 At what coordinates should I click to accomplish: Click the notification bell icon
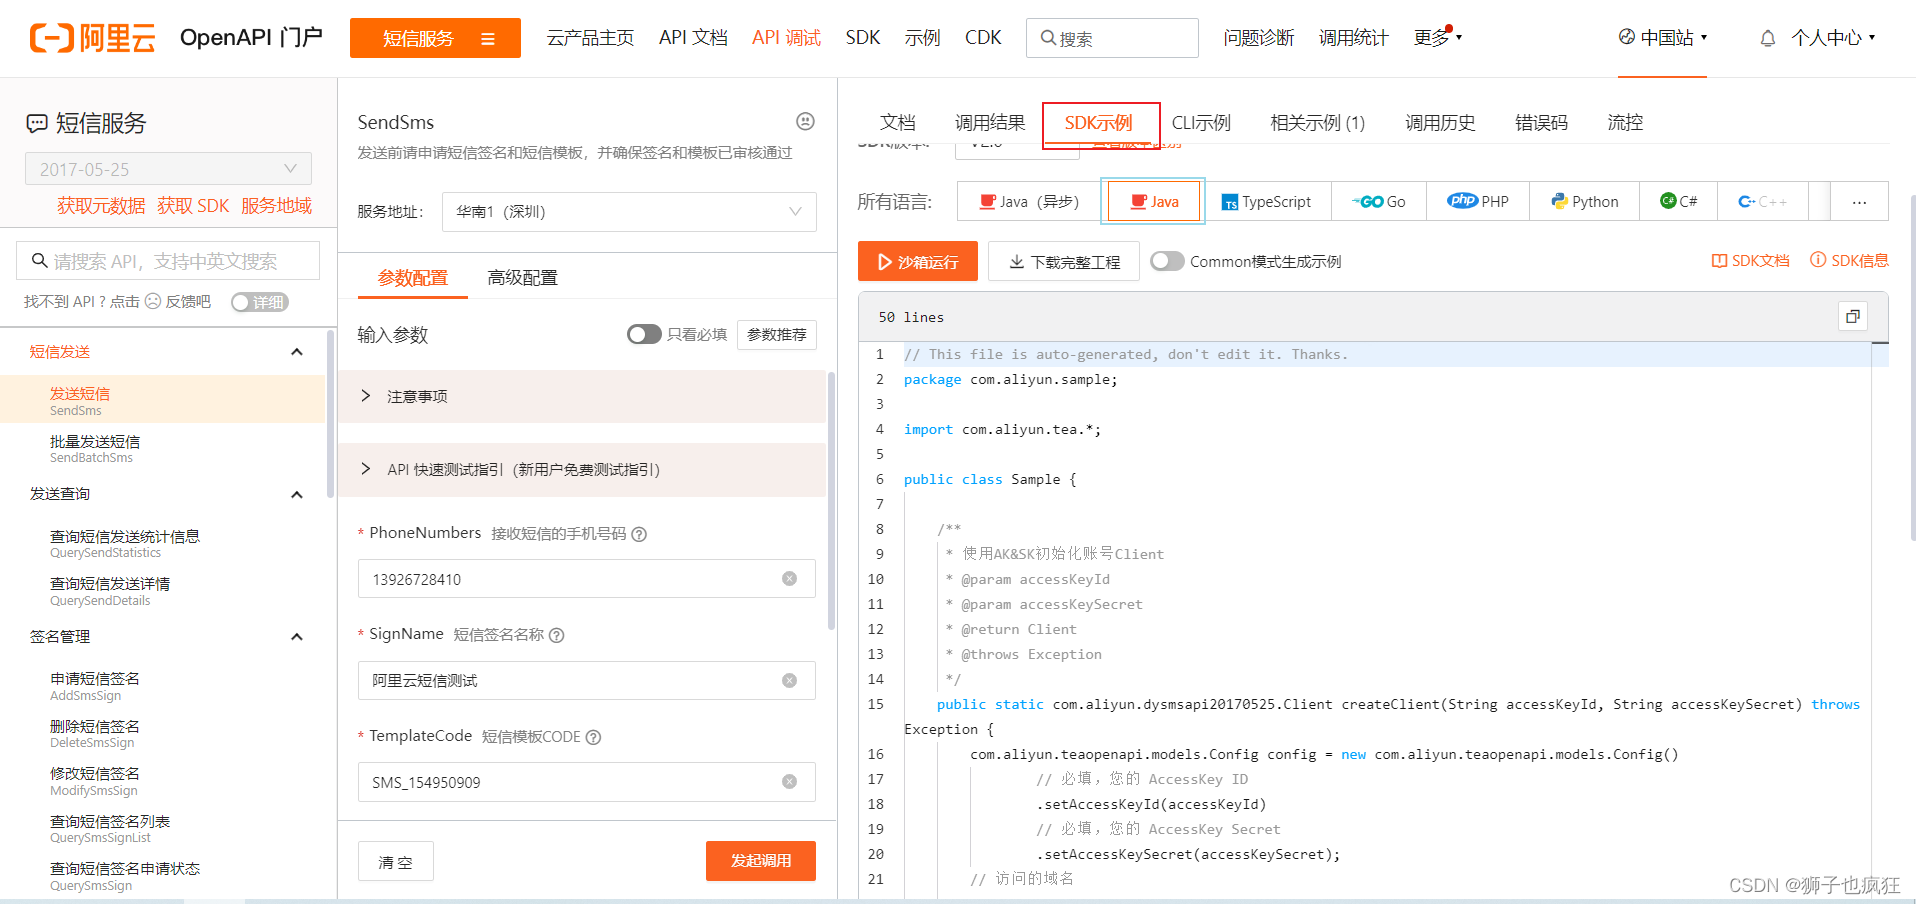(1767, 38)
